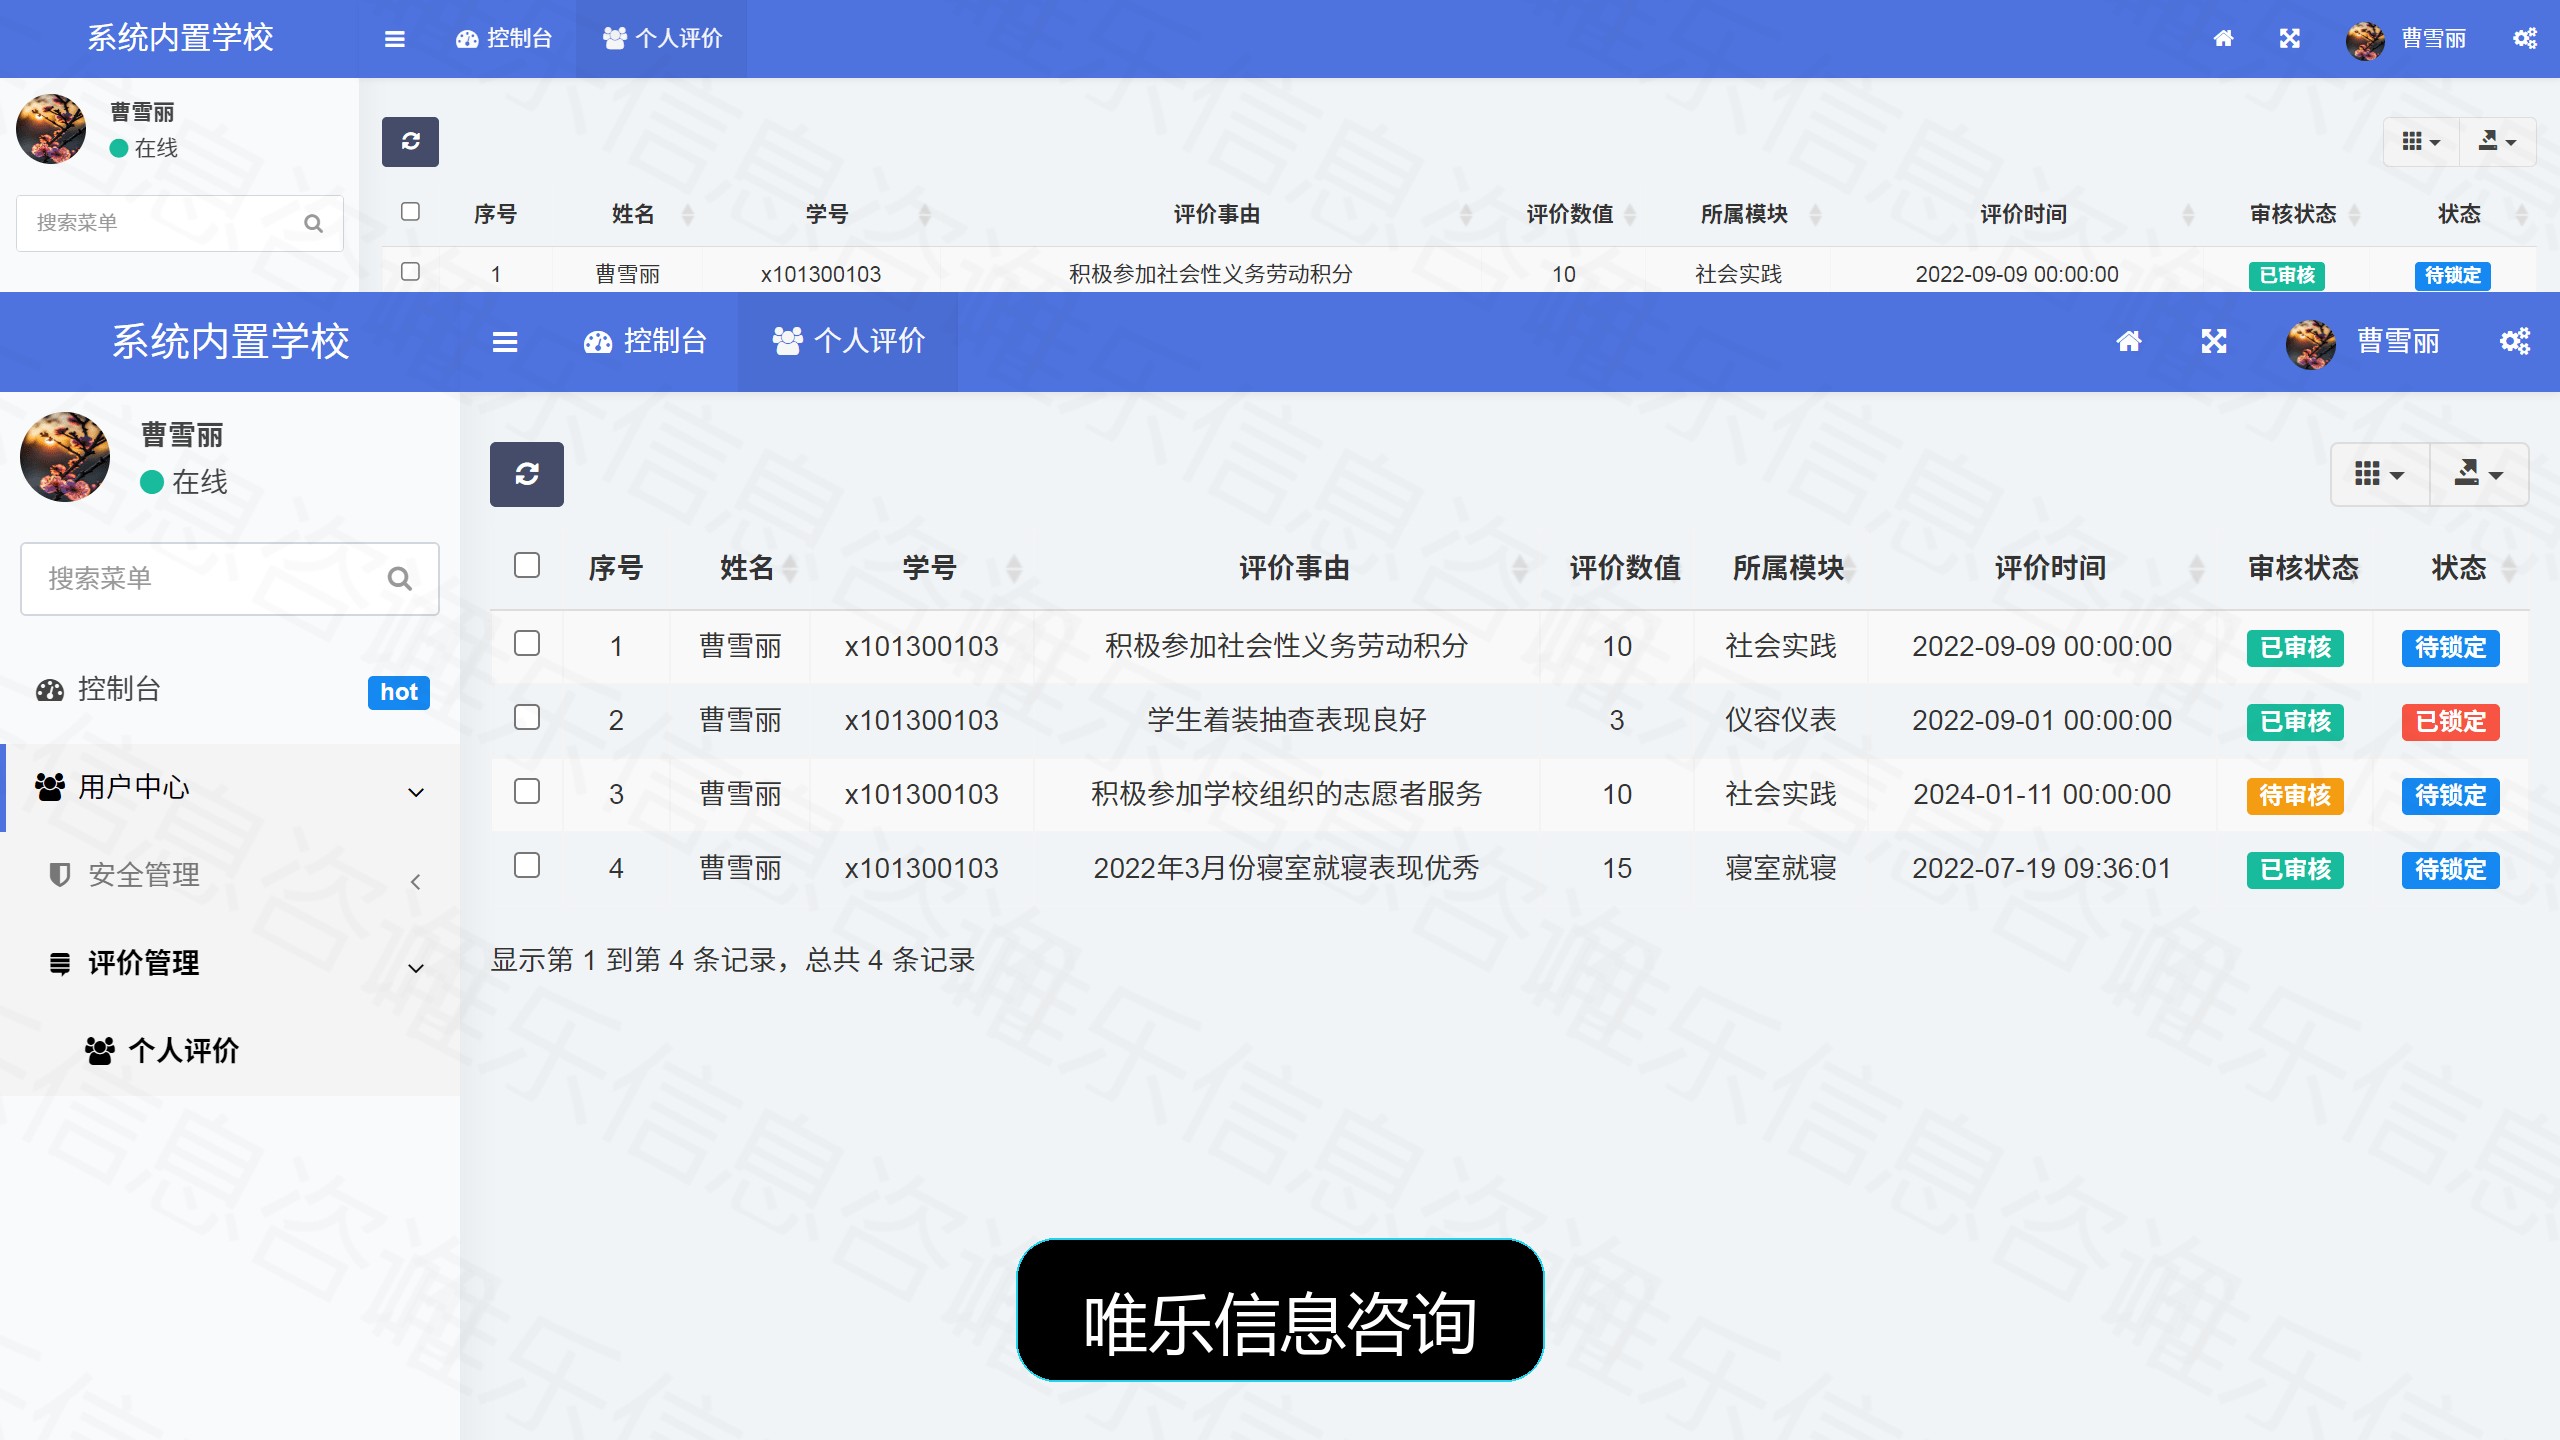Image resolution: width=2560 pixels, height=1440 pixels.
Task: Open 个人评价 submenu item in sidebar
Action: point(230,1051)
